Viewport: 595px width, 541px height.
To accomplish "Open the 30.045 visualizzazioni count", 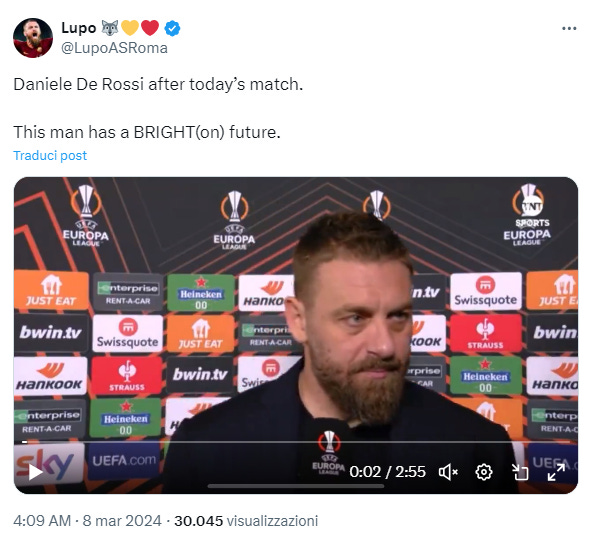I will (246, 521).
